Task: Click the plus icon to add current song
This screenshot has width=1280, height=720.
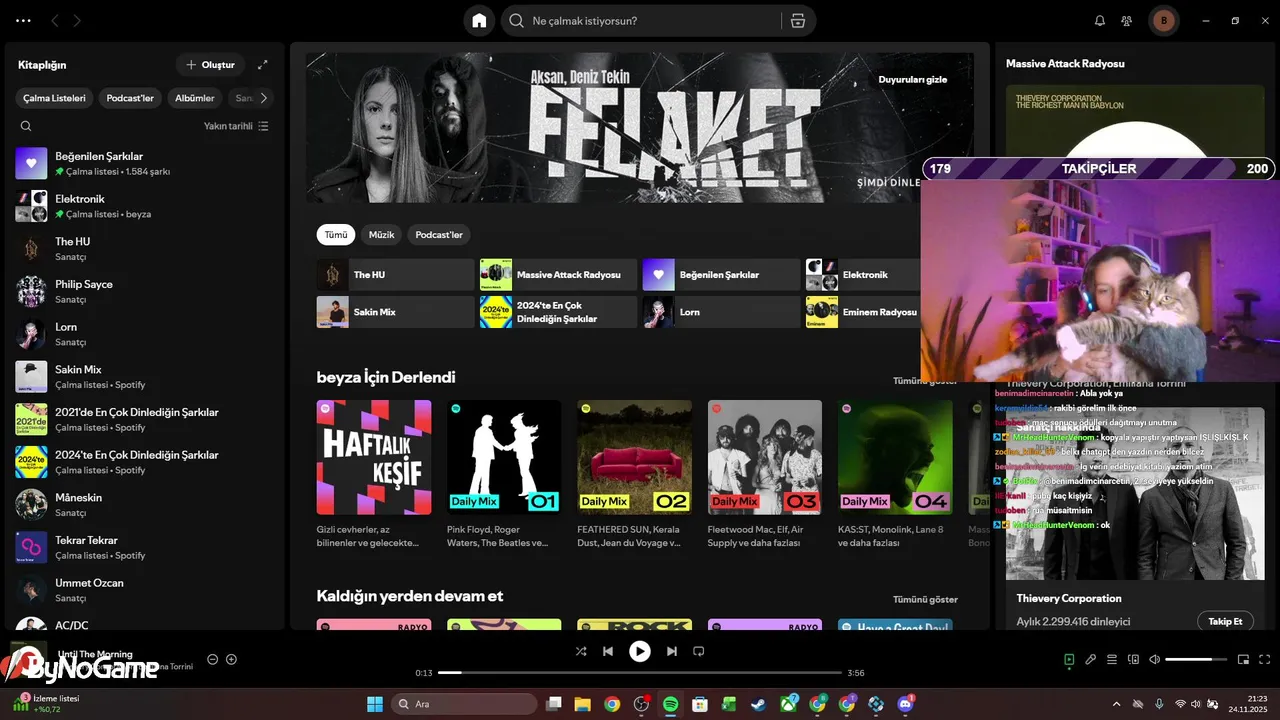Action: pyautogui.click(x=231, y=659)
